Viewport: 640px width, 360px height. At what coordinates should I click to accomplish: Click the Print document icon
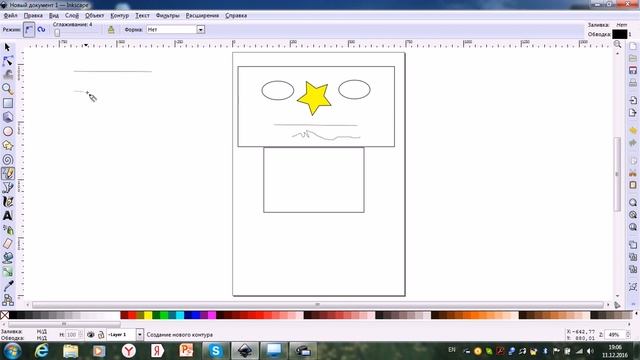(x=633, y=83)
